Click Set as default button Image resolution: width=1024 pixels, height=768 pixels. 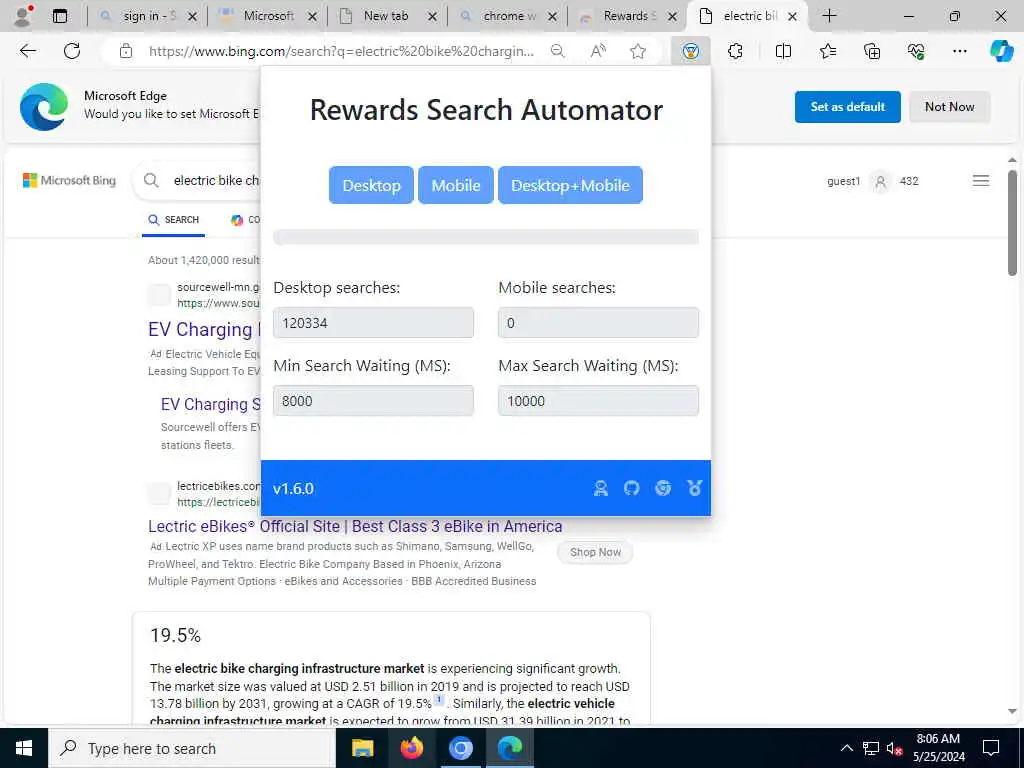(x=848, y=107)
